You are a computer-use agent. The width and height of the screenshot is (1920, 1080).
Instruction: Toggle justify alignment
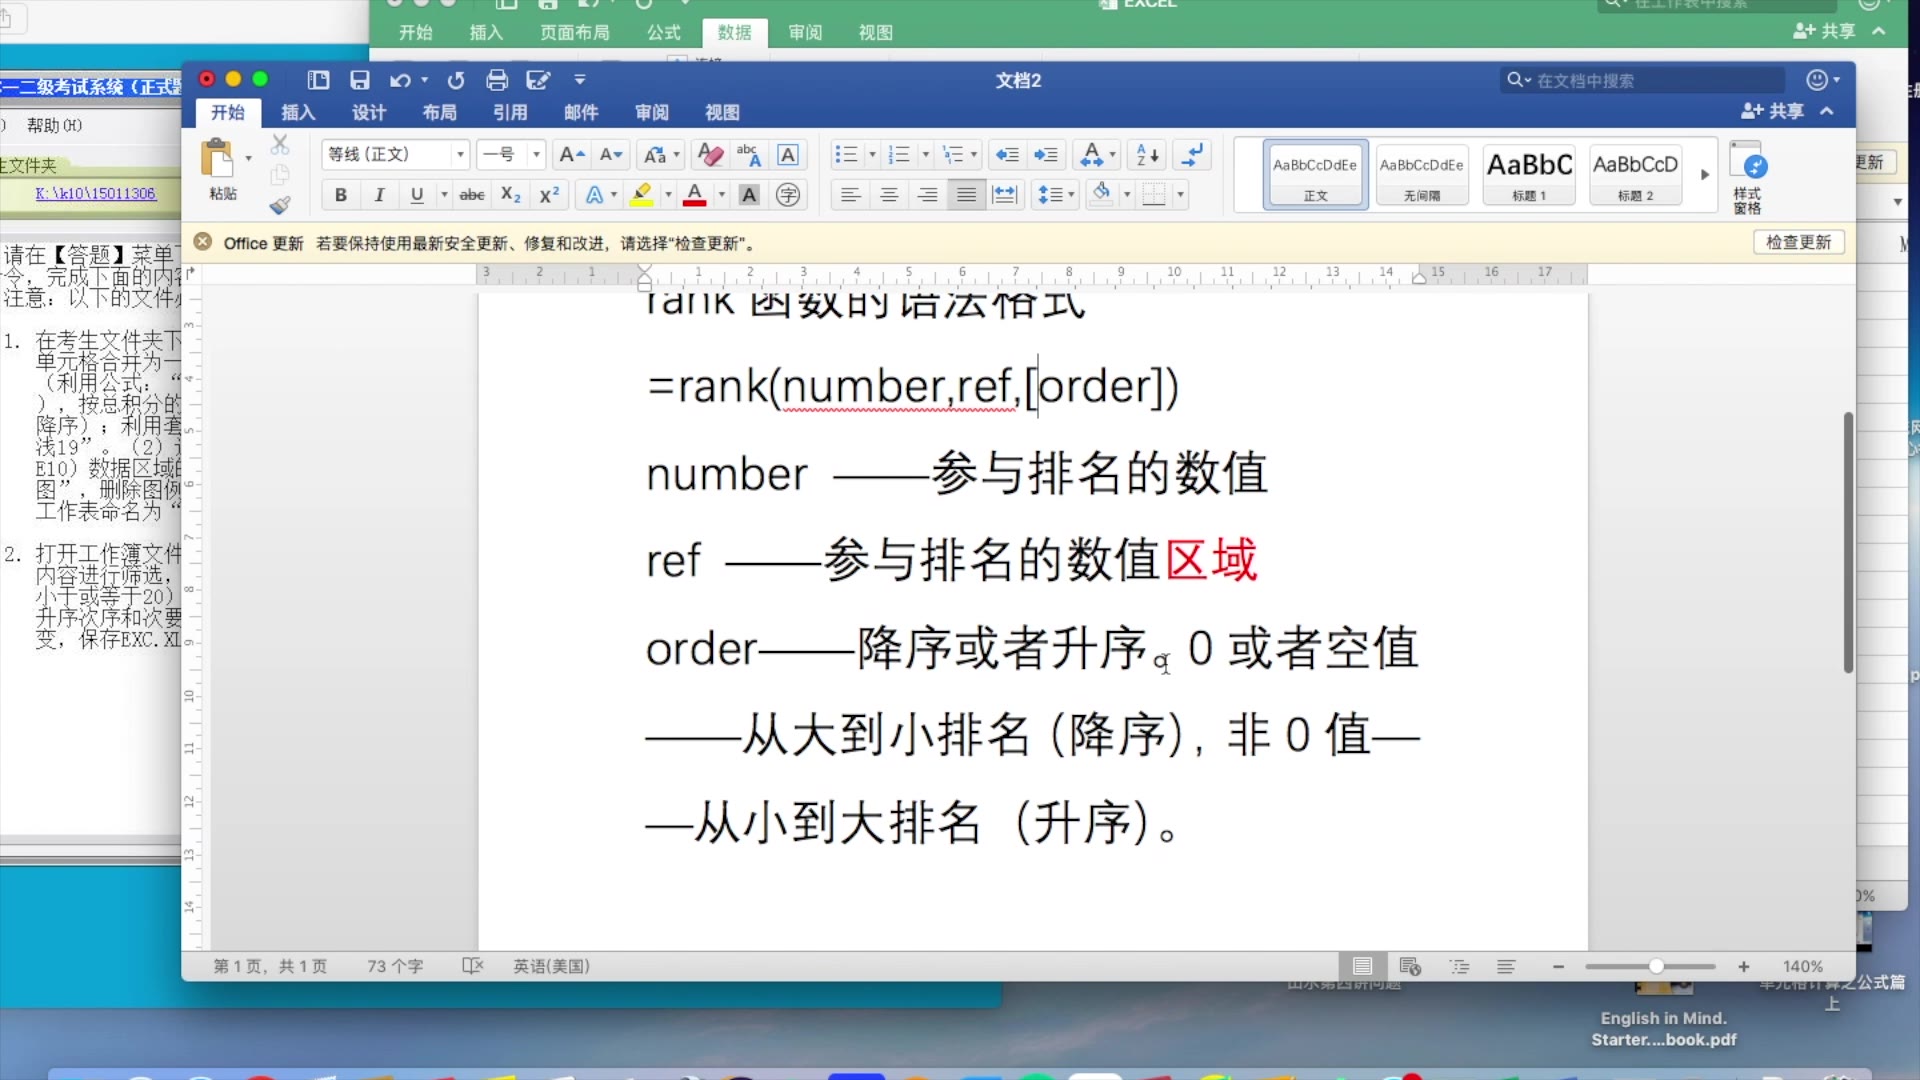click(966, 195)
